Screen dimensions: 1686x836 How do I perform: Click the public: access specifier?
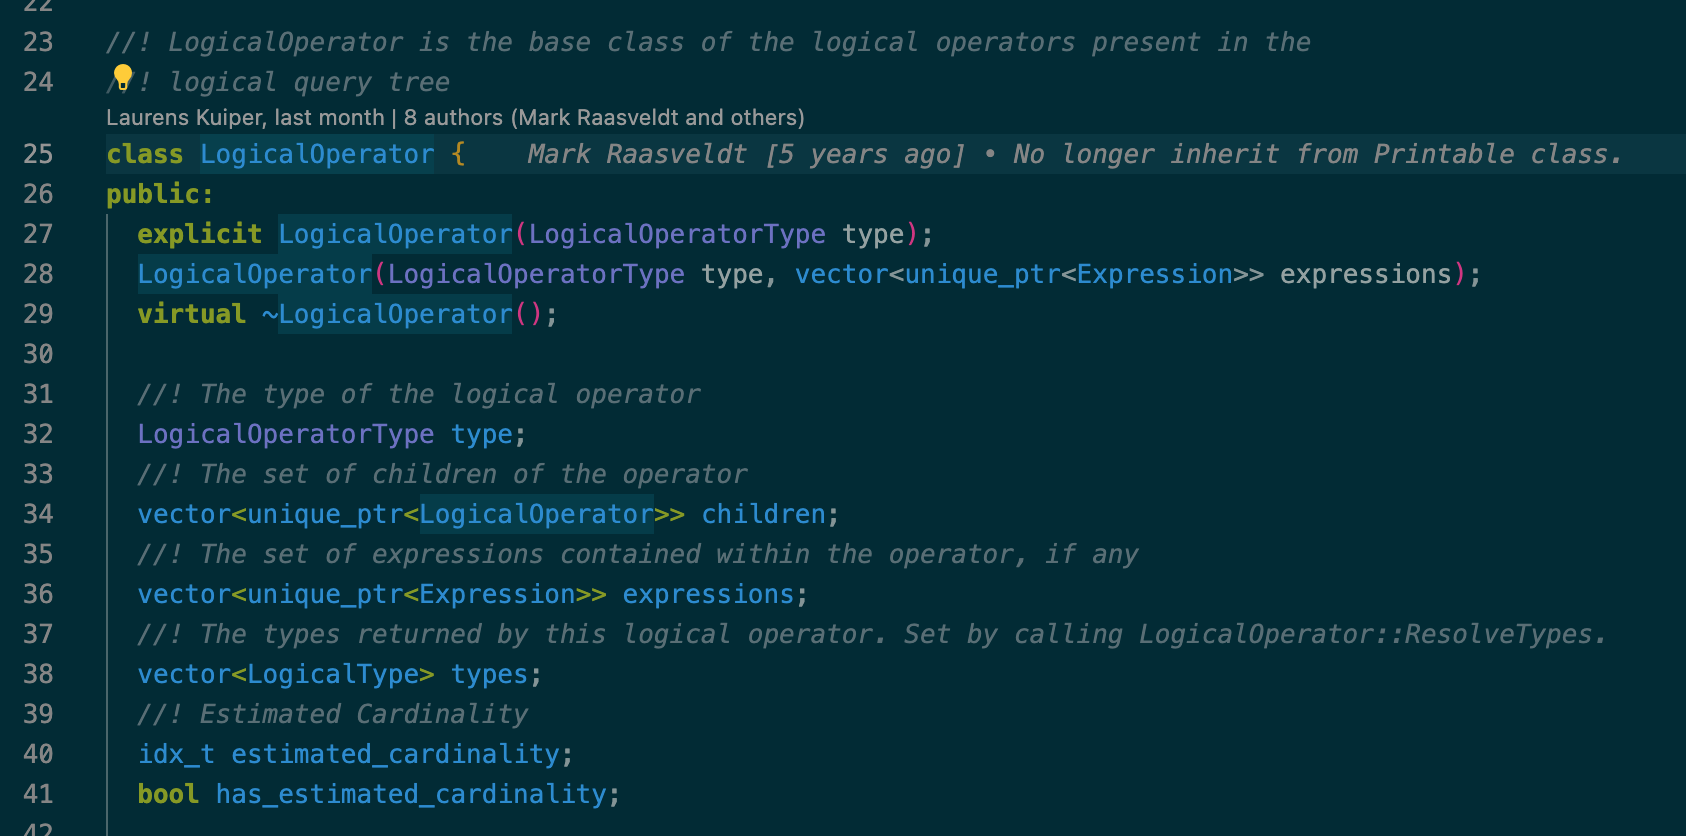click(x=160, y=194)
